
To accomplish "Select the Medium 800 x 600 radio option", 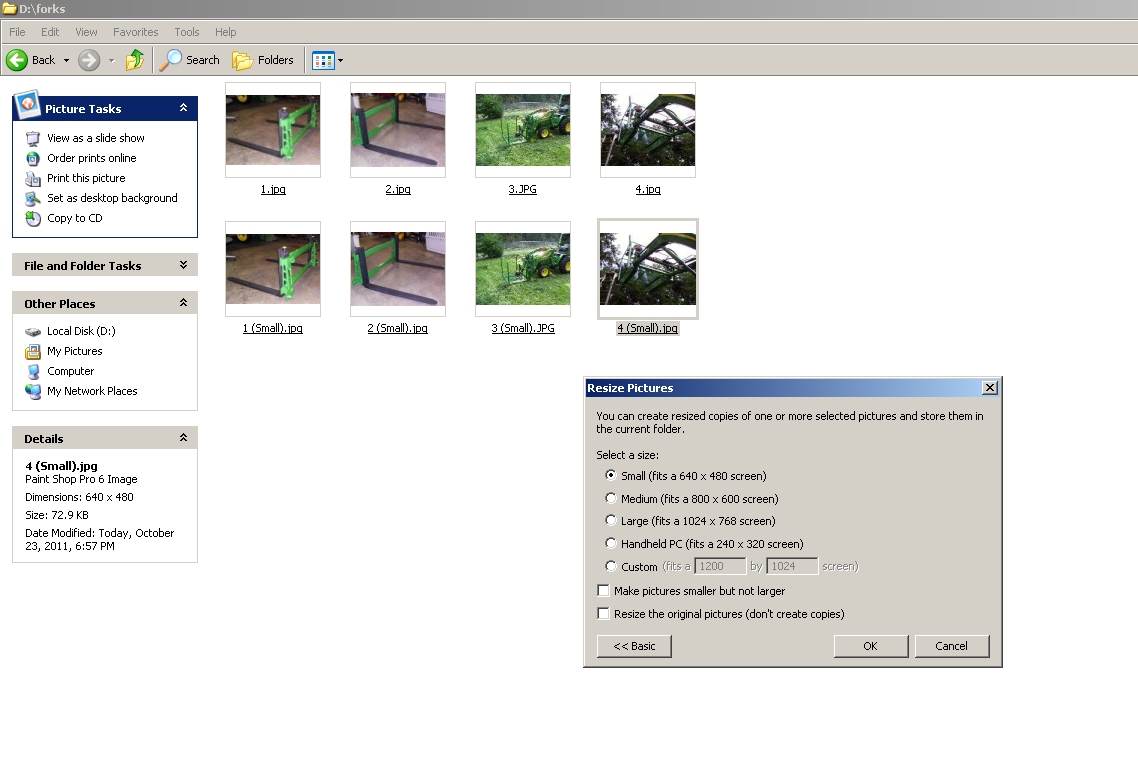I will (611, 498).
